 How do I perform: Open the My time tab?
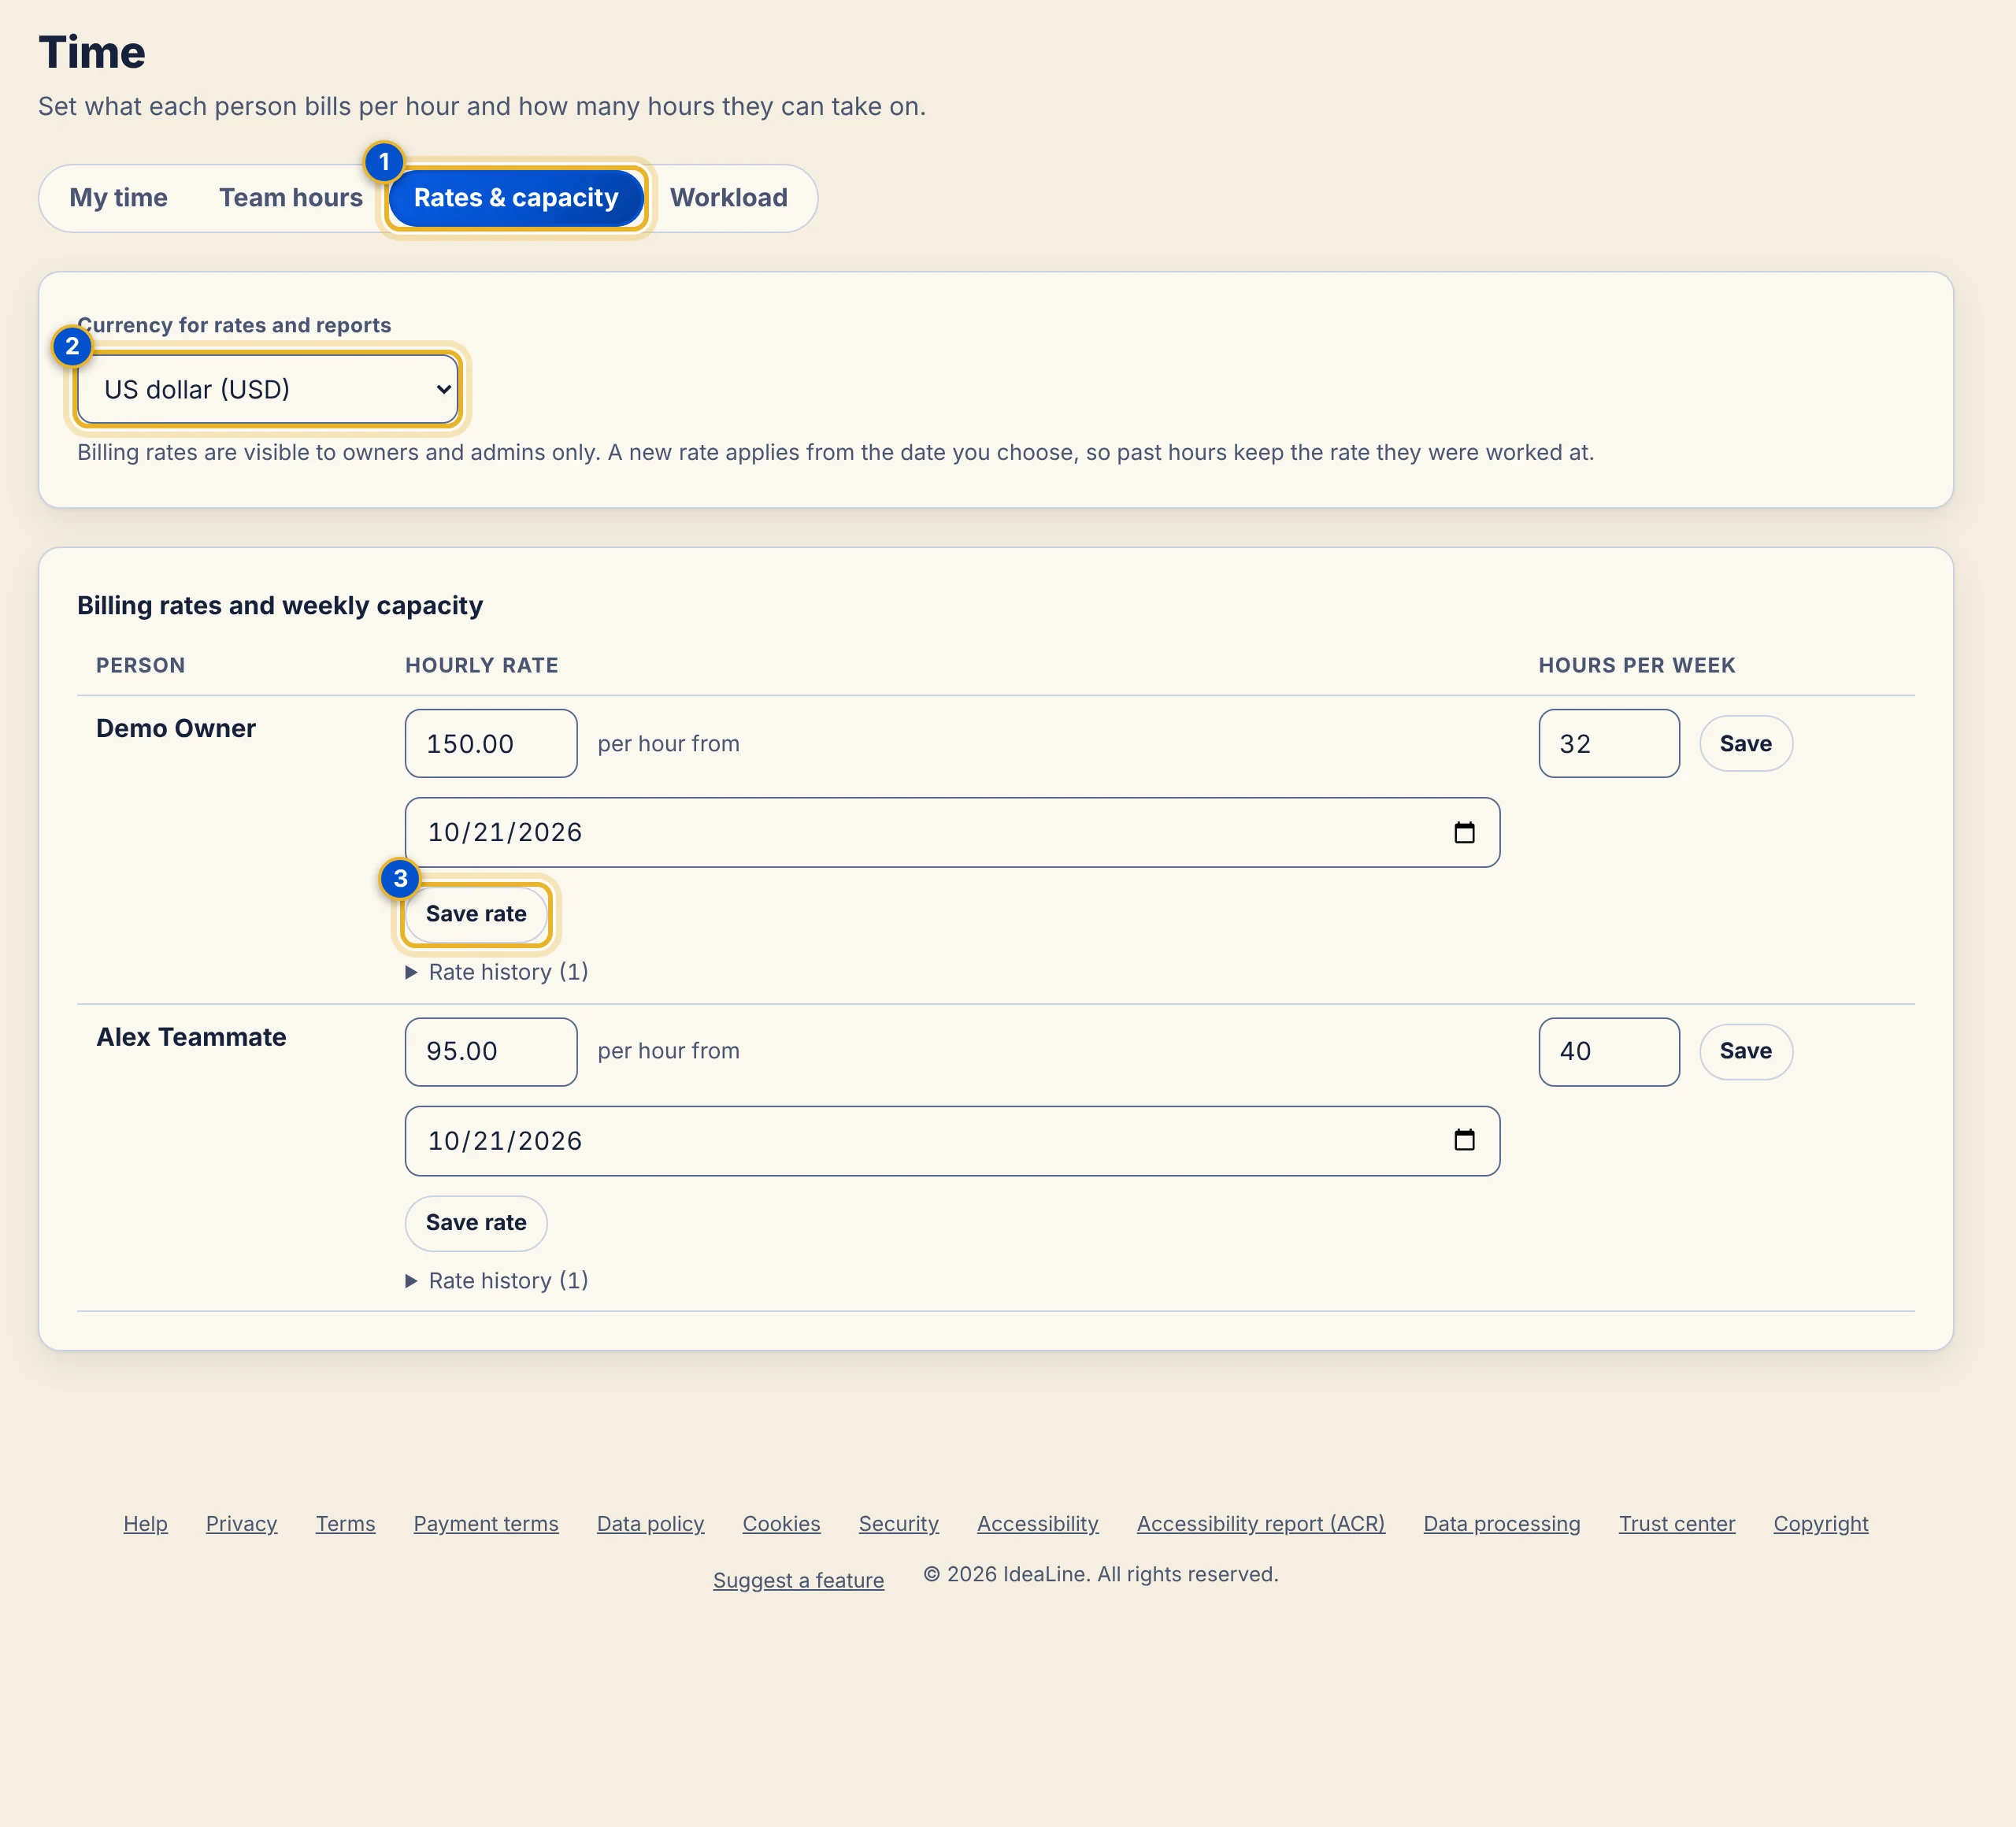point(118,198)
